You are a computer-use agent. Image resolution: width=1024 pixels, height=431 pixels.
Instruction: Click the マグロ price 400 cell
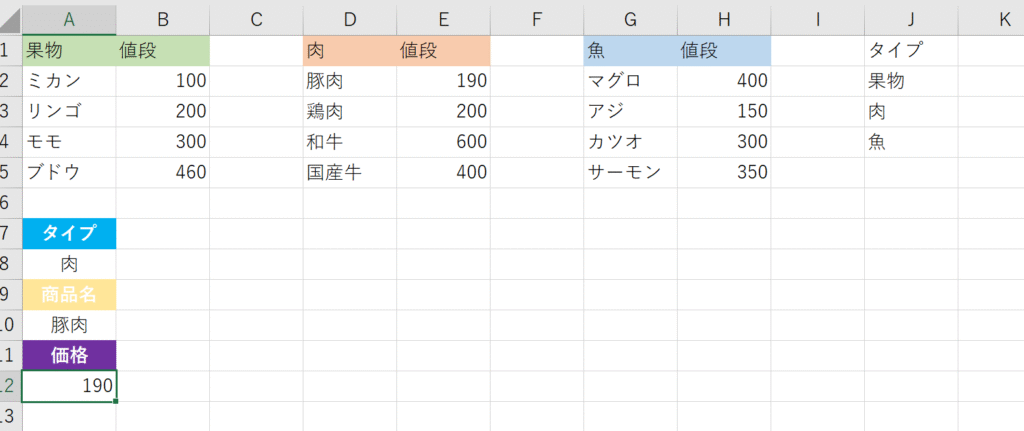pyautogui.click(x=723, y=81)
